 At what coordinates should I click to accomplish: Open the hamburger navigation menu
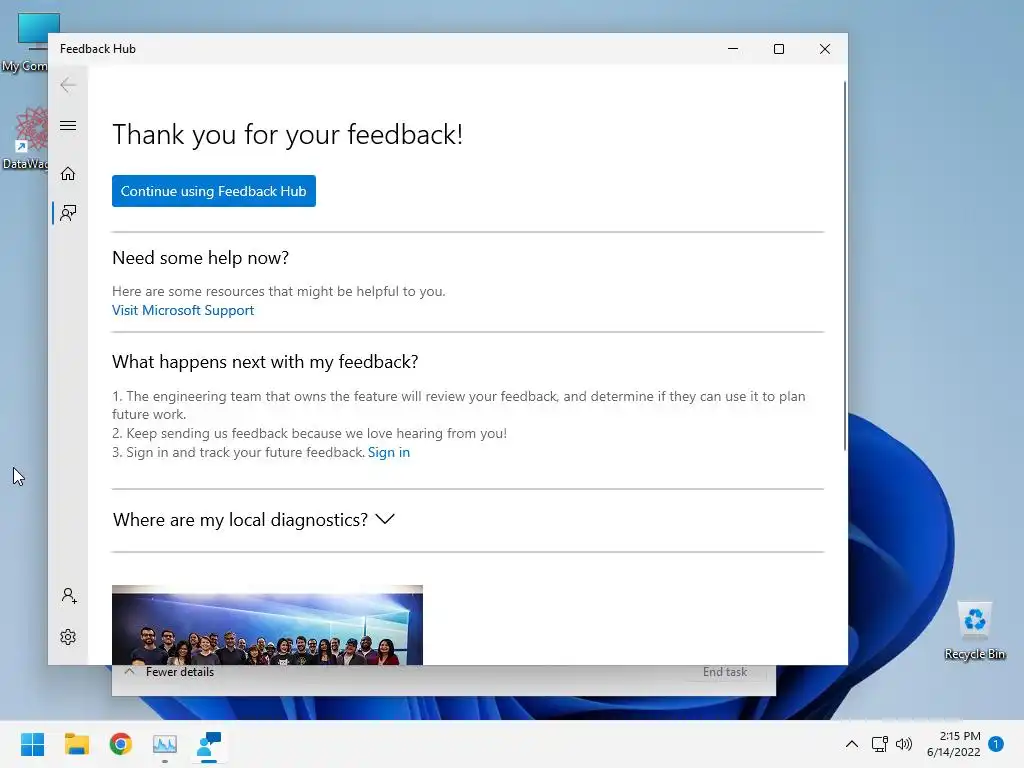tap(68, 125)
